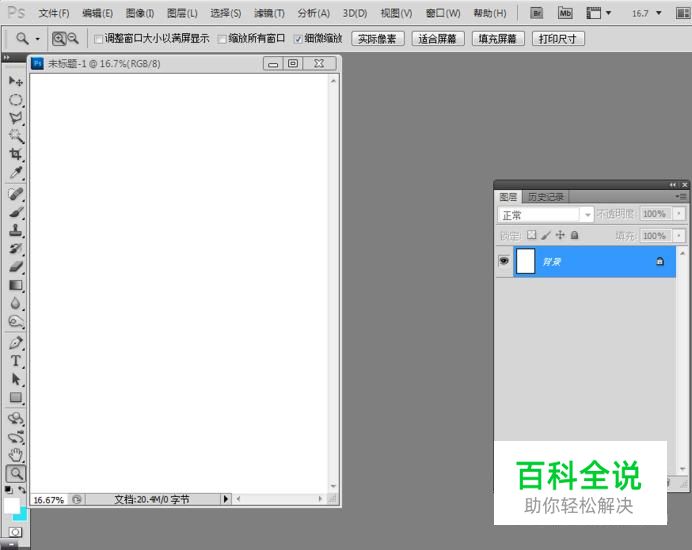Viewport: 692px width, 550px height.
Task: Select the Blur tool
Action: coord(15,303)
